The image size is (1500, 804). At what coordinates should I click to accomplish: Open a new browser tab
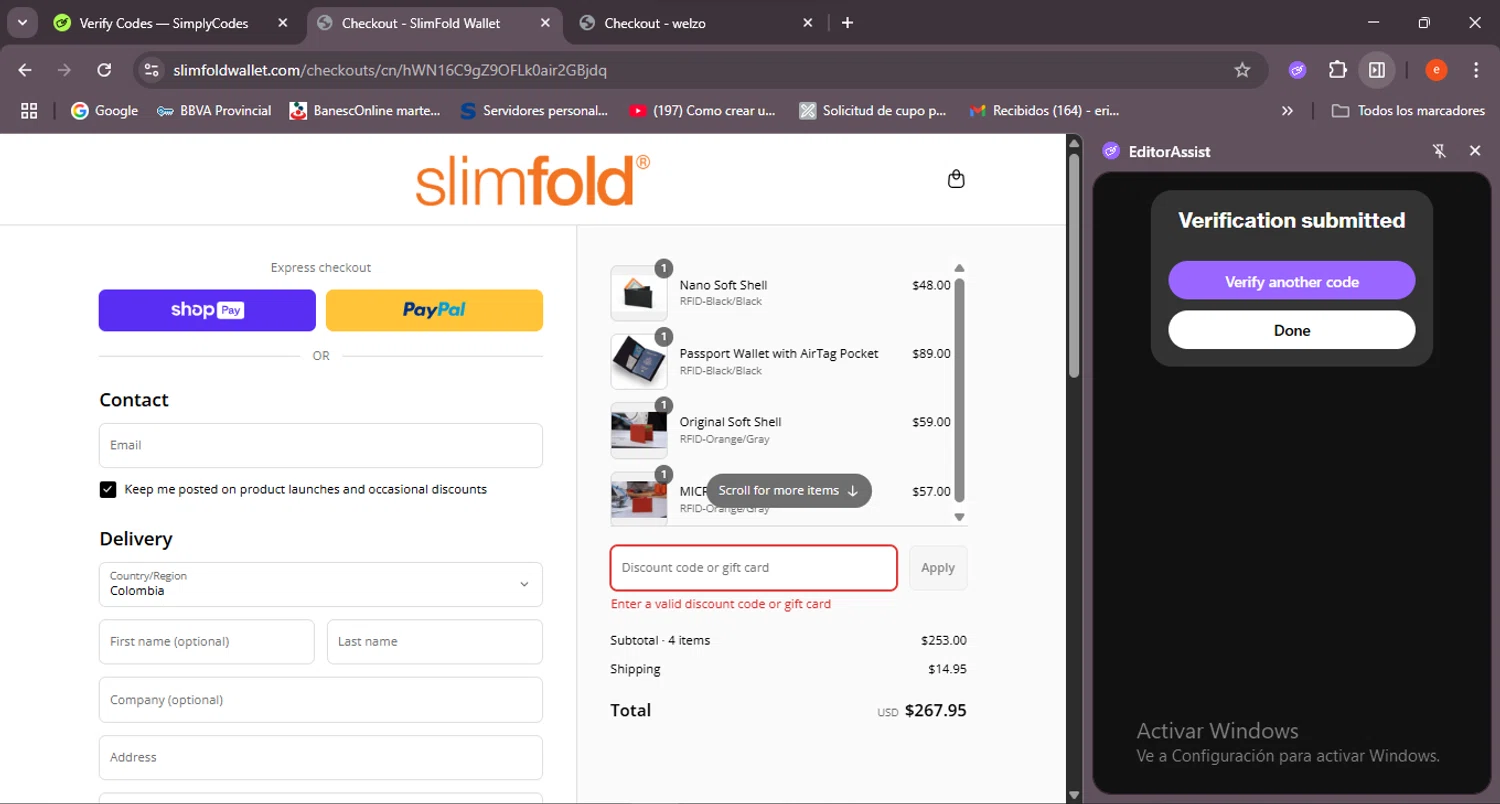pyautogui.click(x=847, y=23)
